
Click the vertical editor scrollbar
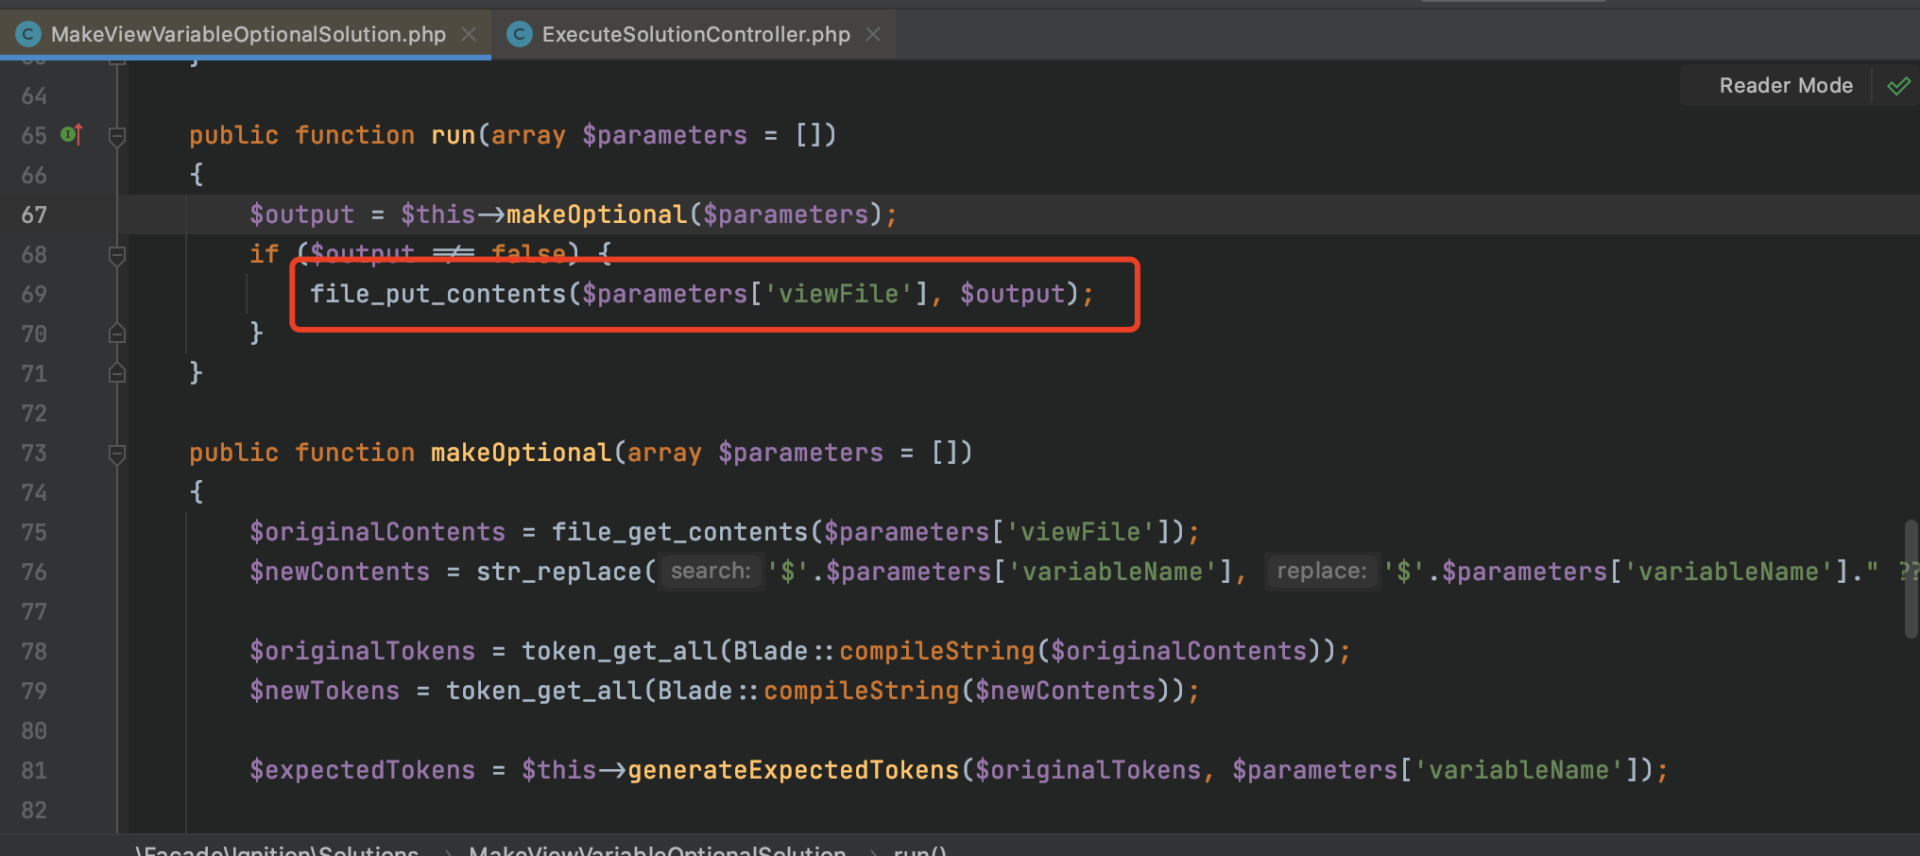click(1911, 578)
